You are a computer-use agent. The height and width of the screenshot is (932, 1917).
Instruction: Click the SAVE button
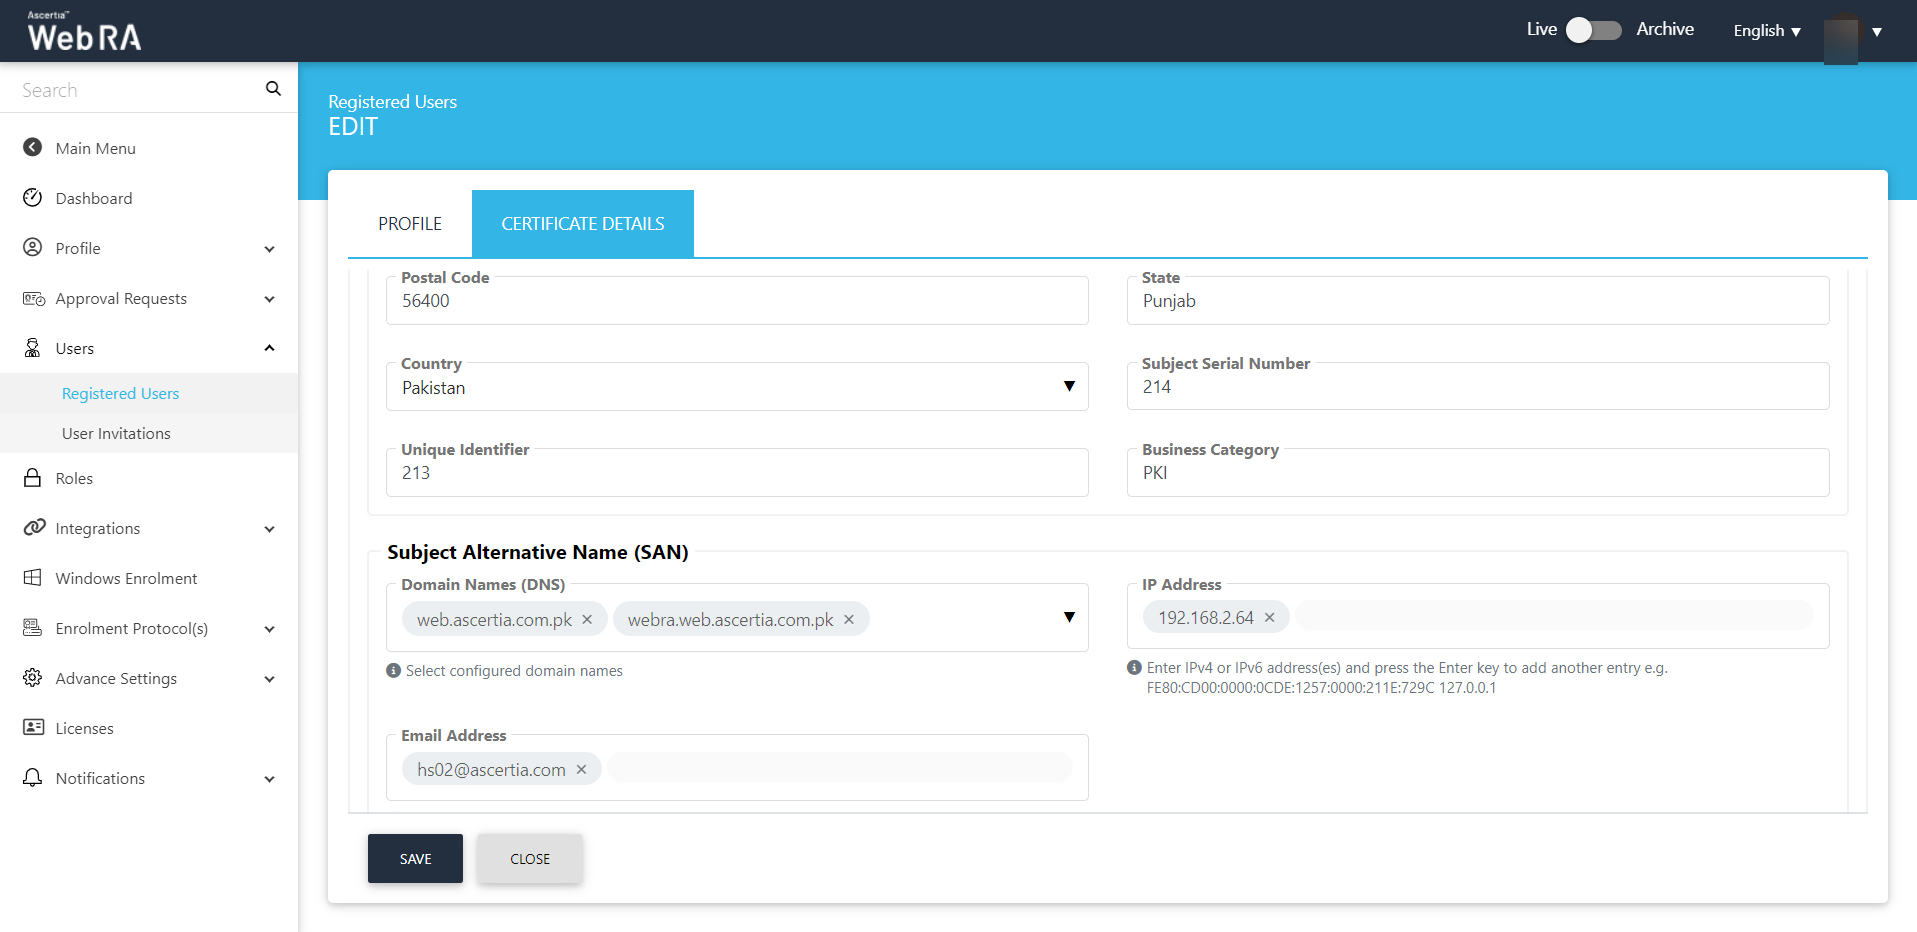(x=415, y=859)
